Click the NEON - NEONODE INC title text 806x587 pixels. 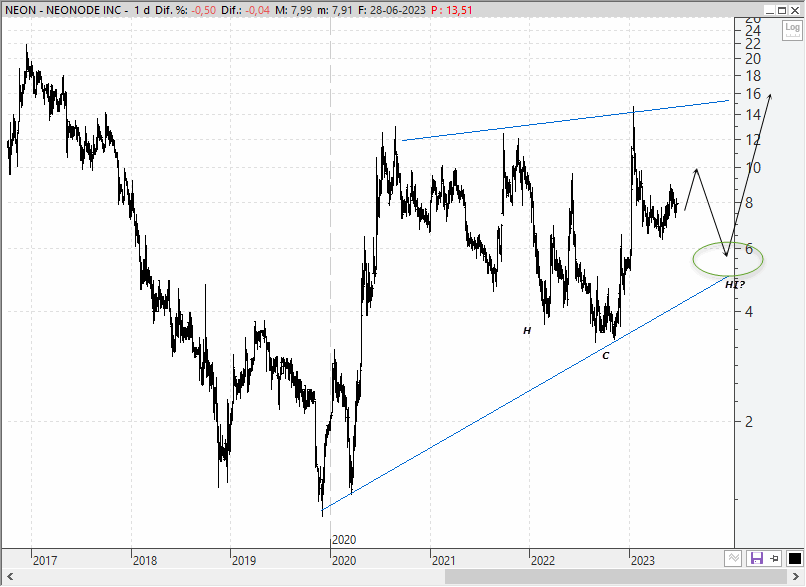63,10
